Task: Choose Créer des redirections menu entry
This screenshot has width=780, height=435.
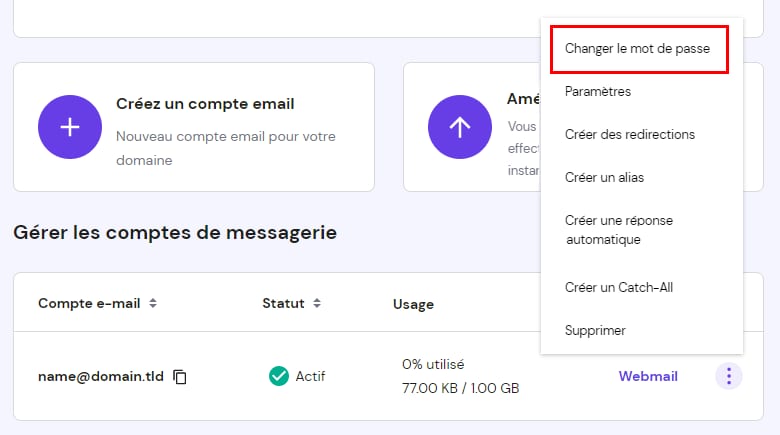Action: click(629, 134)
